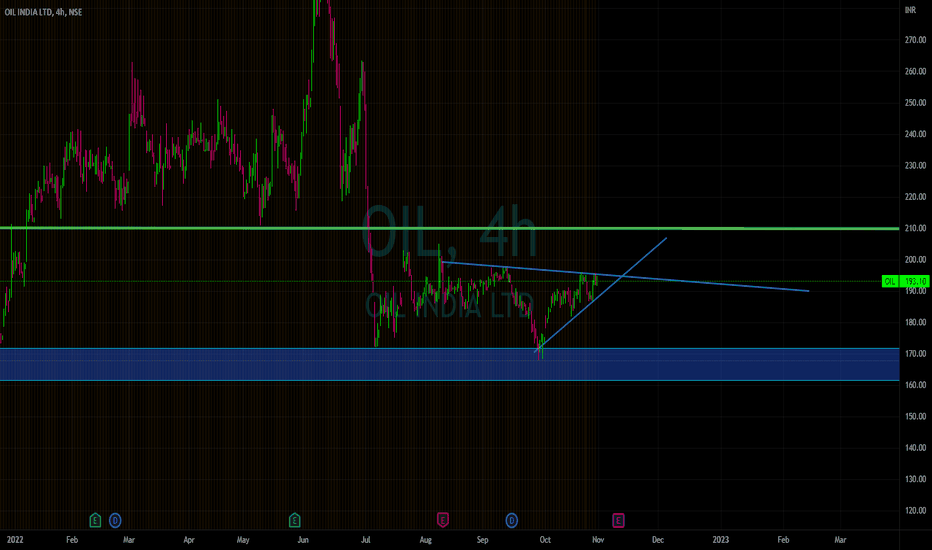Open the green earnings marker closest to Feb 2022
Image resolution: width=932 pixels, height=550 pixels.
point(95,521)
